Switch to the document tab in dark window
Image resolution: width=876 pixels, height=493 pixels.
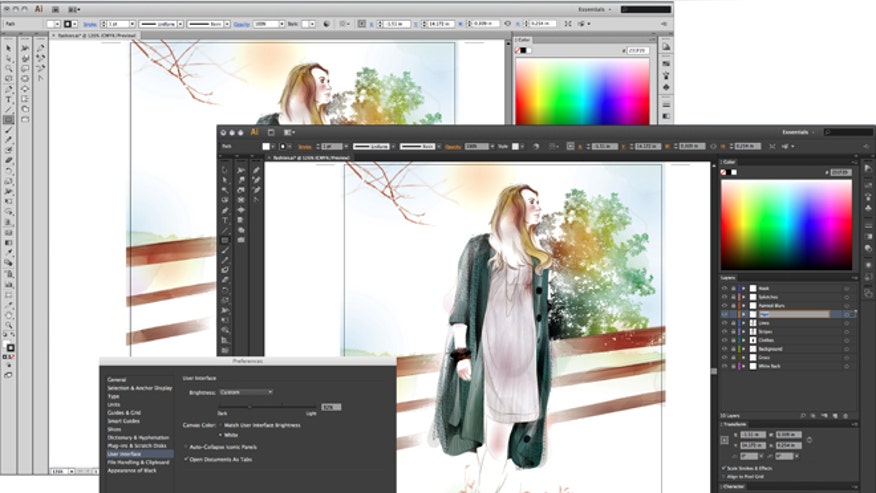[311, 158]
